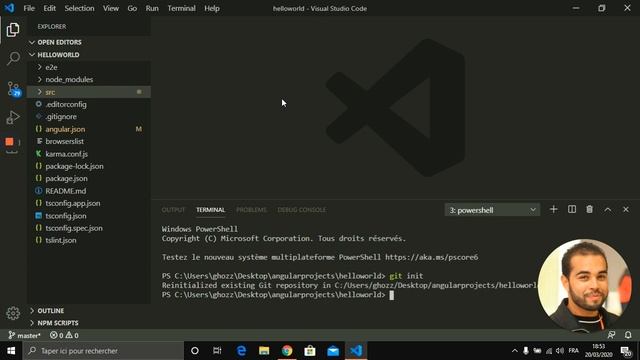Open the Run menu
640x360 pixels.
152,8
